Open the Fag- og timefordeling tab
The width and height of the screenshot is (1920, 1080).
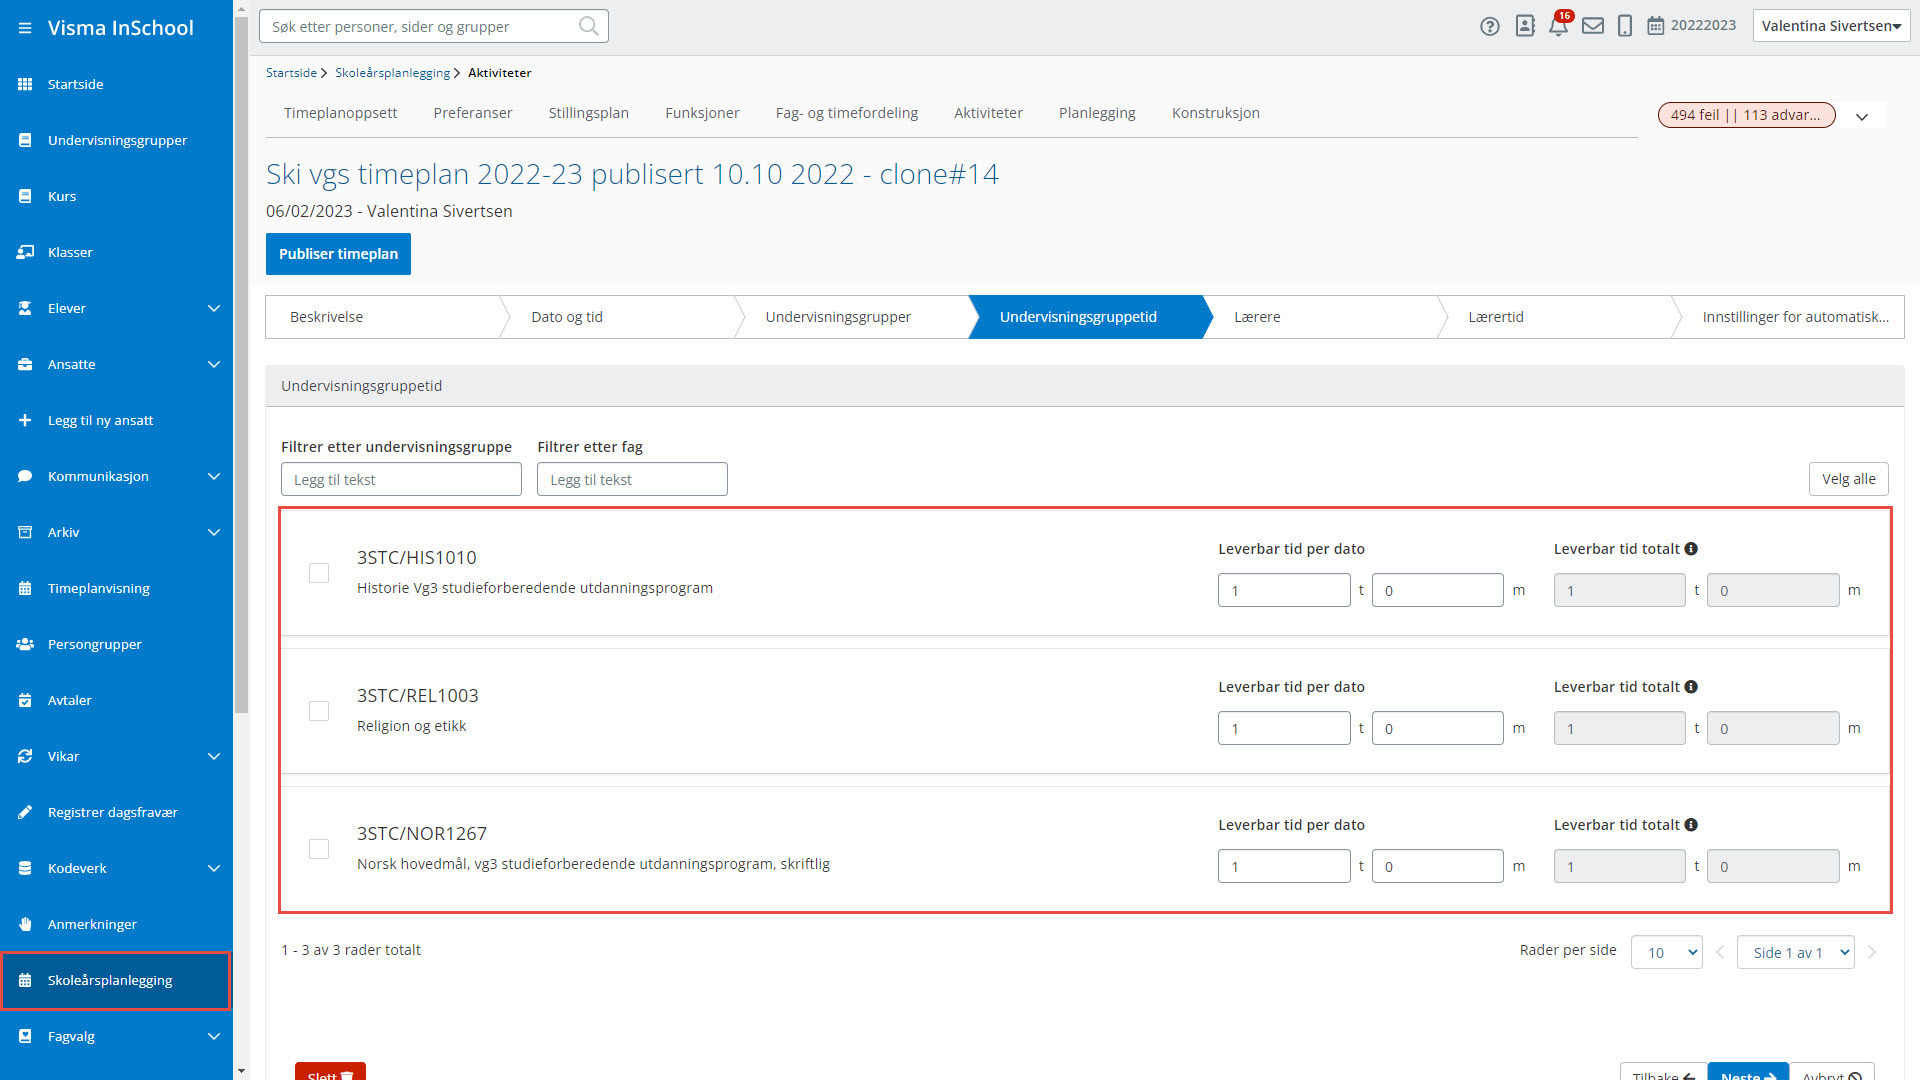846,113
